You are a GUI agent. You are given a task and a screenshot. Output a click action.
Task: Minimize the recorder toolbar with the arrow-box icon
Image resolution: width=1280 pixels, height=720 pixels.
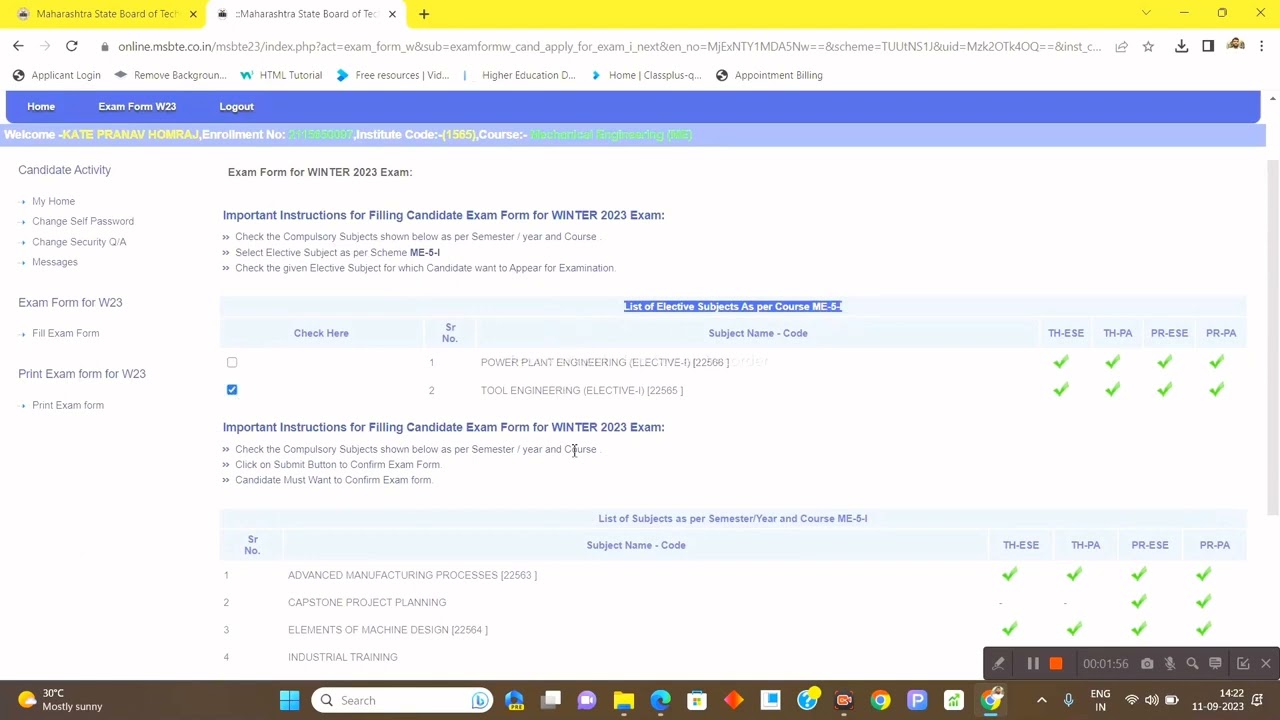[1243, 664]
